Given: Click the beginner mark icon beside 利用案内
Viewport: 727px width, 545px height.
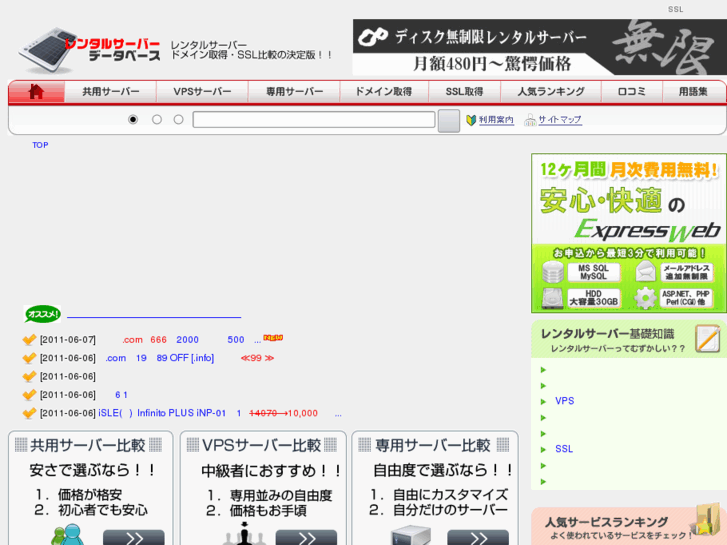Looking at the screenshot, I should click(x=471, y=120).
